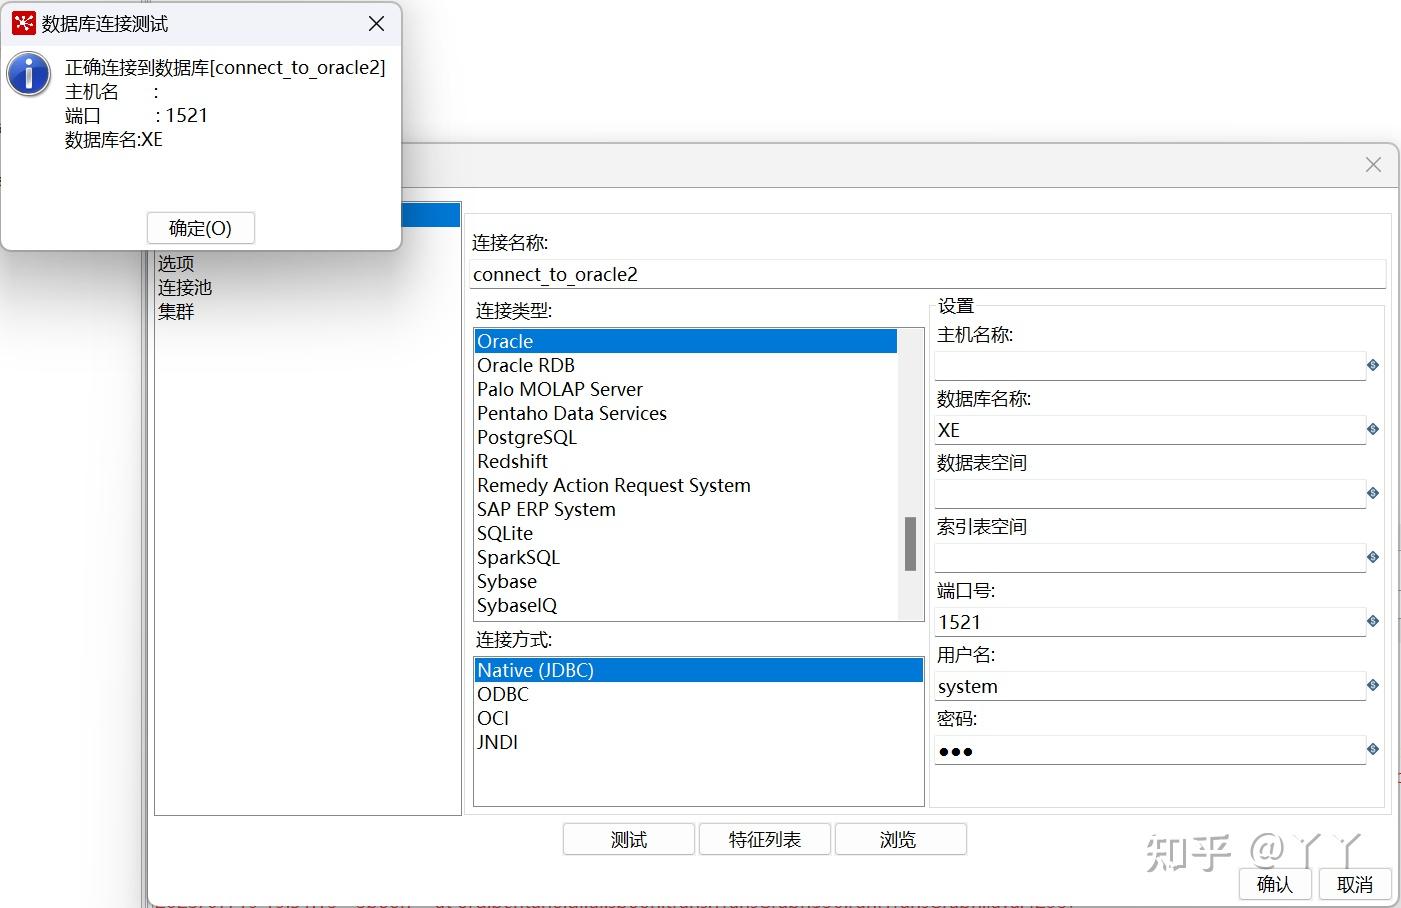Select SybaseIQ connection type
Image resolution: width=1401 pixels, height=908 pixels.
[686, 605]
